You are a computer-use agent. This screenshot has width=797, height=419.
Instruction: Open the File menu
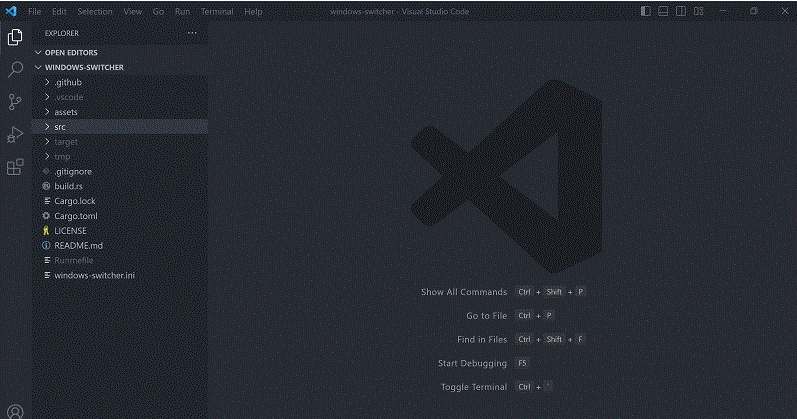[35, 11]
